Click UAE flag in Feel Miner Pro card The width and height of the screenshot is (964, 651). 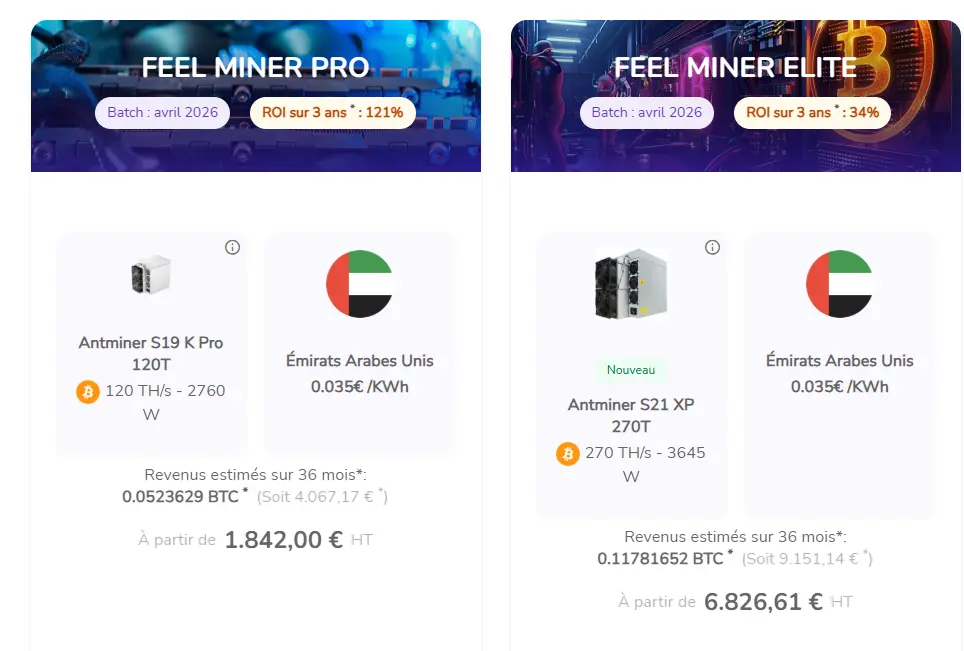[x=359, y=284]
